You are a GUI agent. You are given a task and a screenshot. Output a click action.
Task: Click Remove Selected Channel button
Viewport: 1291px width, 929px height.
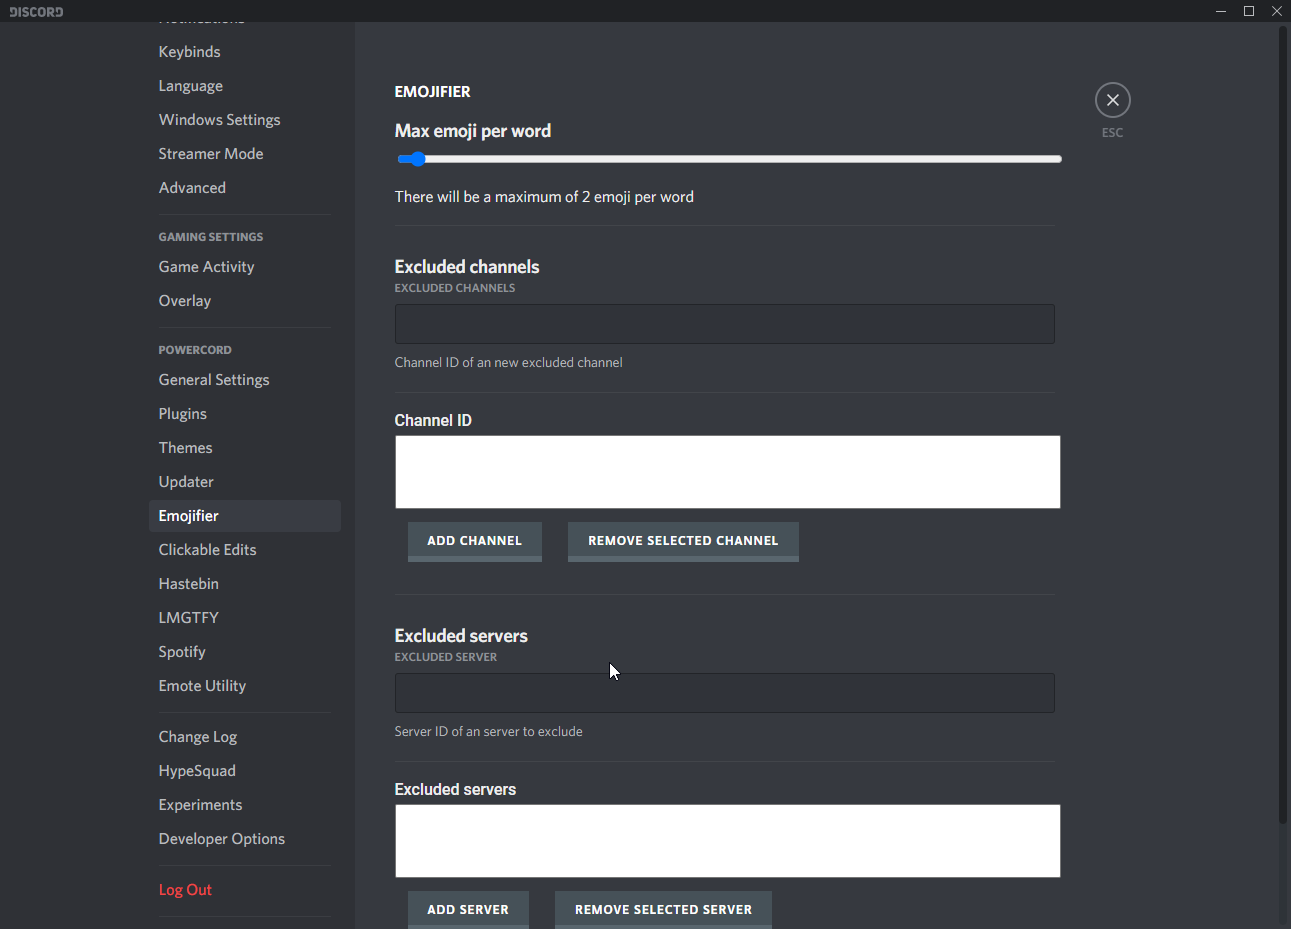point(683,541)
